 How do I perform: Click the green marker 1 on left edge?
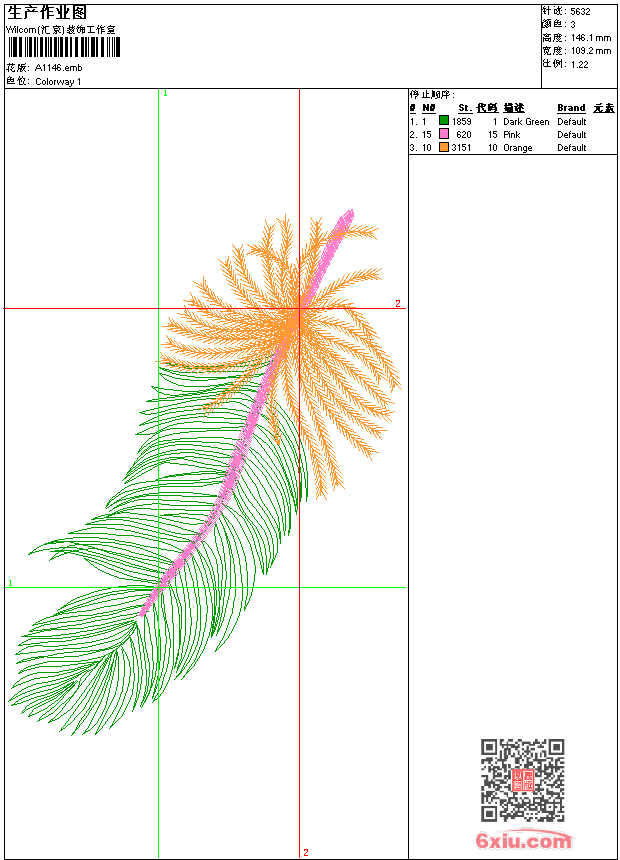coord(10,583)
